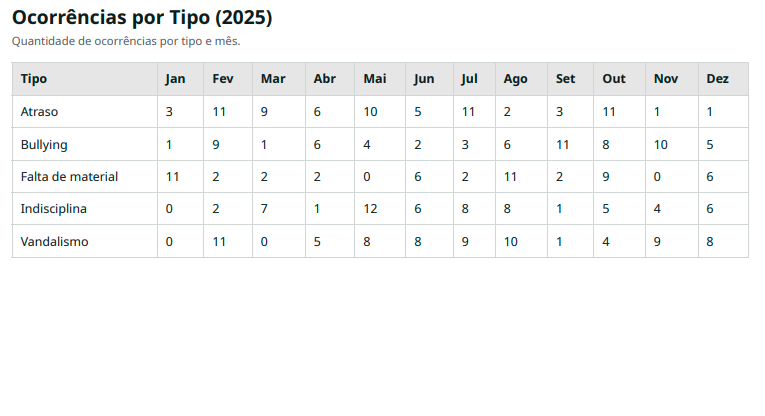Select the 'Mai' column header
The width and height of the screenshot is (765, 416).
click(x=375, y=79)
